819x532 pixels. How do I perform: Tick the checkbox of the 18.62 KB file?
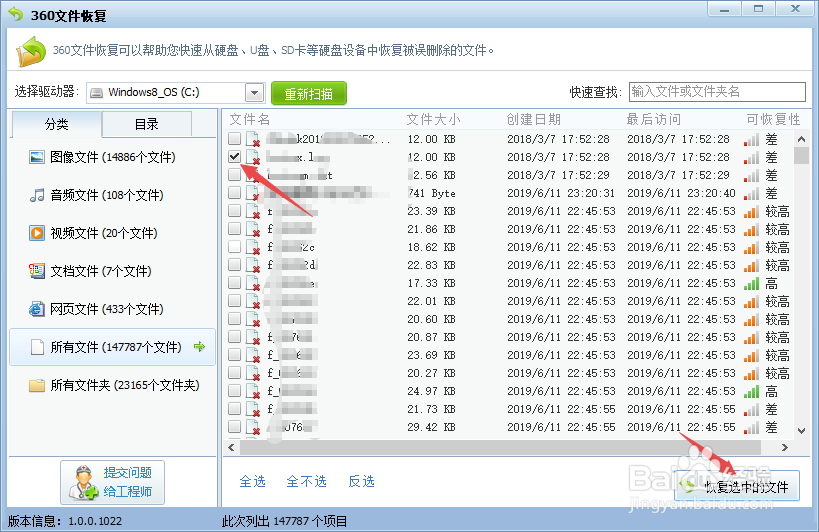tap(235, 246)
